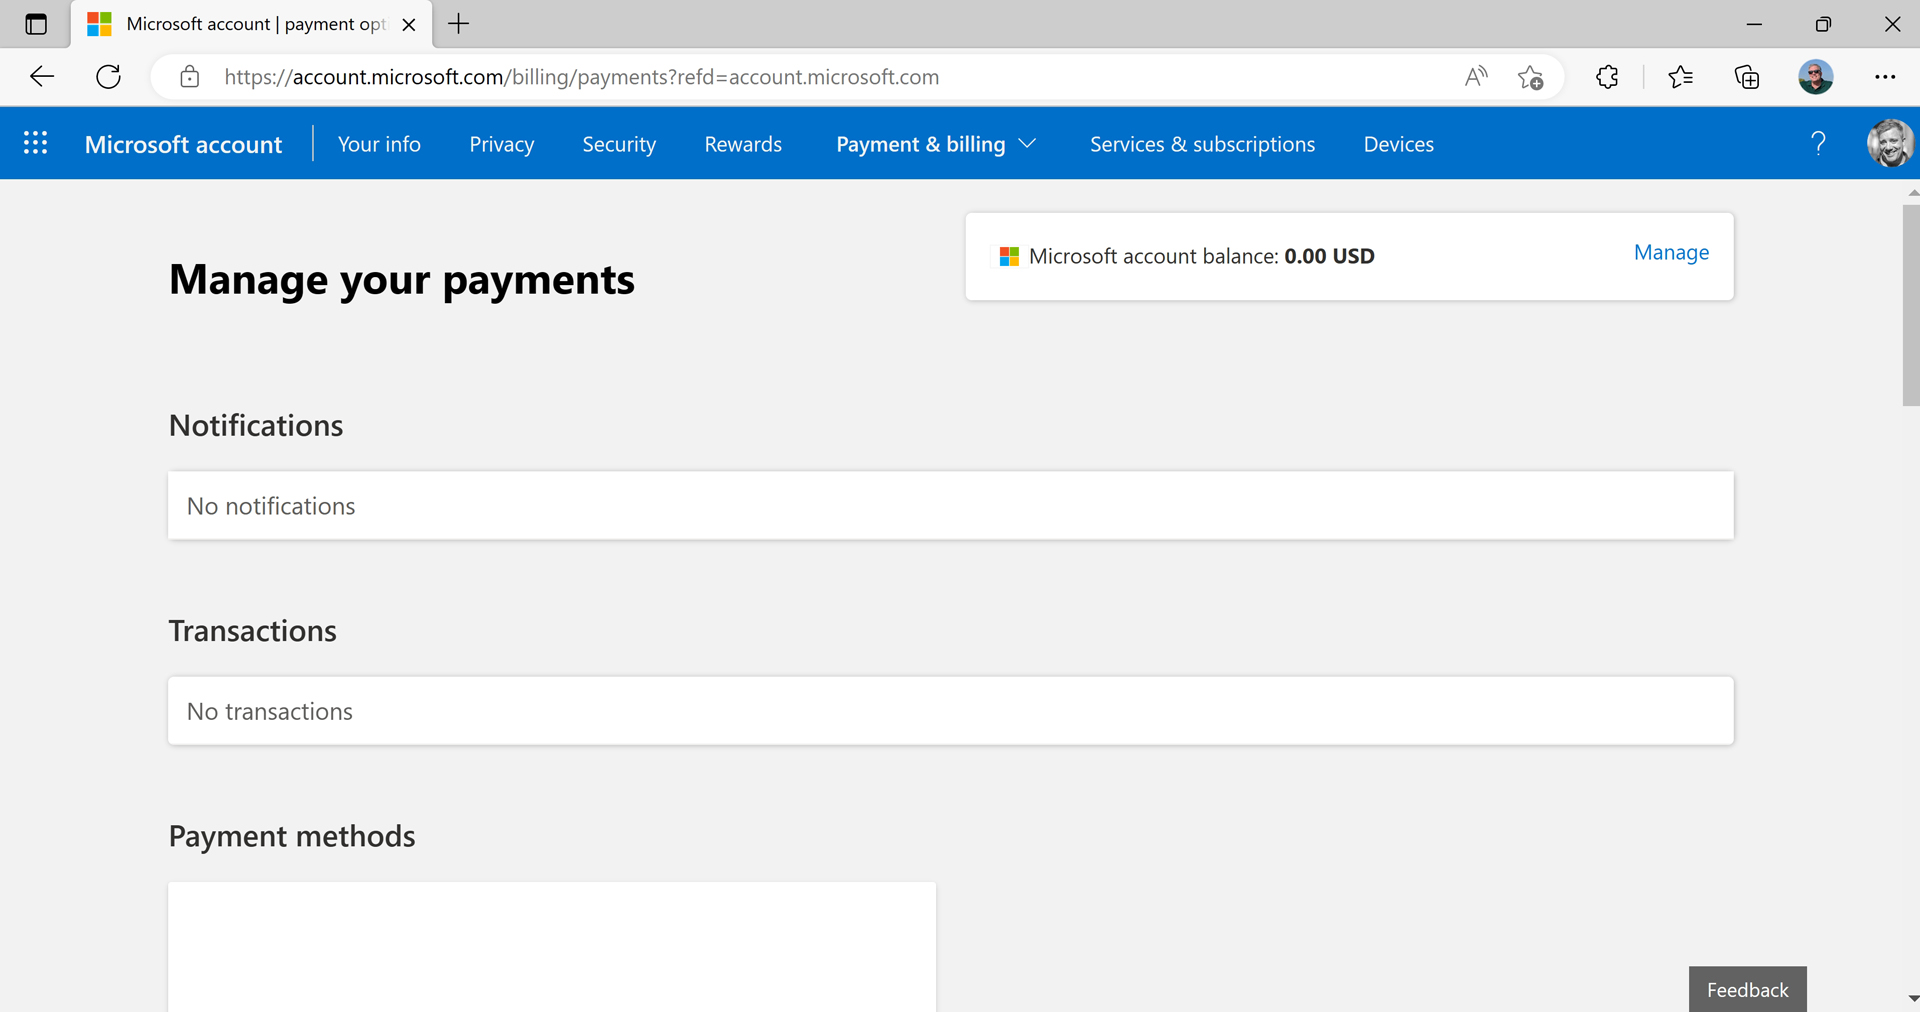Open the Favorites list icon
Viewport: 1920px width, 1012px height.
tap(1680, 77)
